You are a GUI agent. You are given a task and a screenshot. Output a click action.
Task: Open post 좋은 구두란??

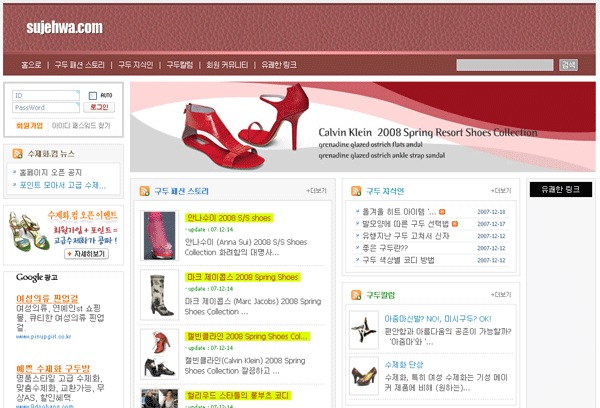point(385,248)
